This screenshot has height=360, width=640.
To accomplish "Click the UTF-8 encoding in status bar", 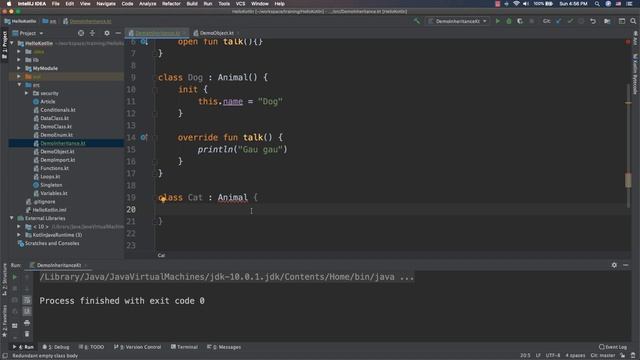I will (553, 356).
